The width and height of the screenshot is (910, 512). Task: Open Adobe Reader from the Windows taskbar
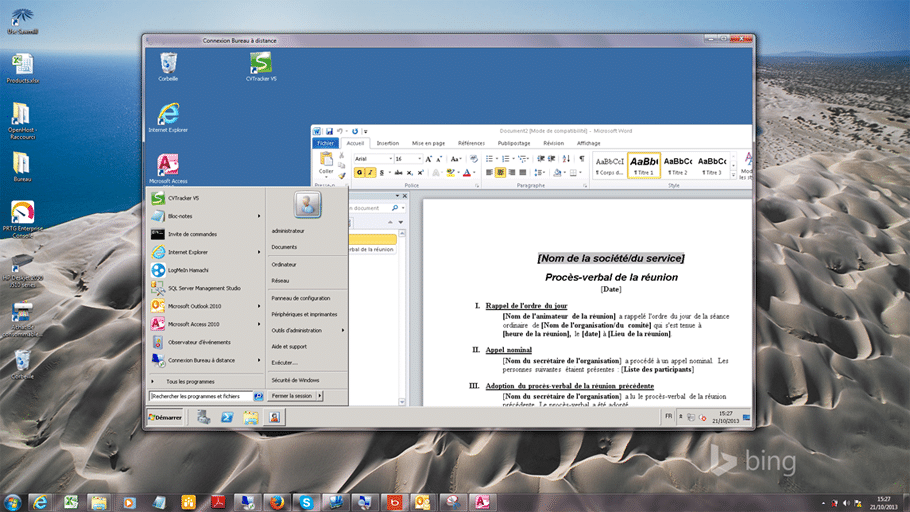coord(218,502)
